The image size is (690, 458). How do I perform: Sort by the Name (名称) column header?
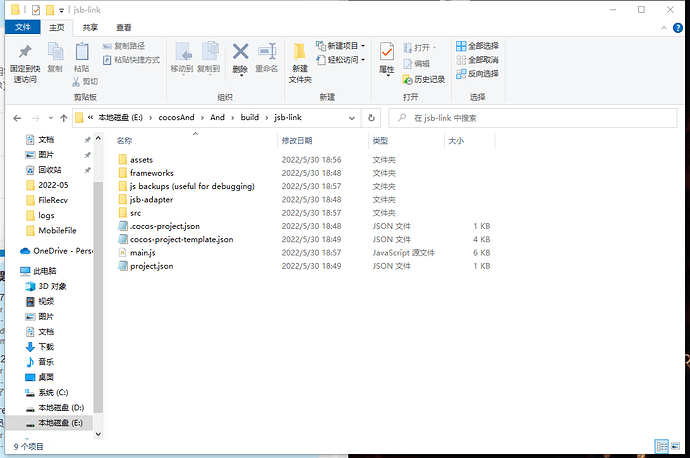coord(125,141)
